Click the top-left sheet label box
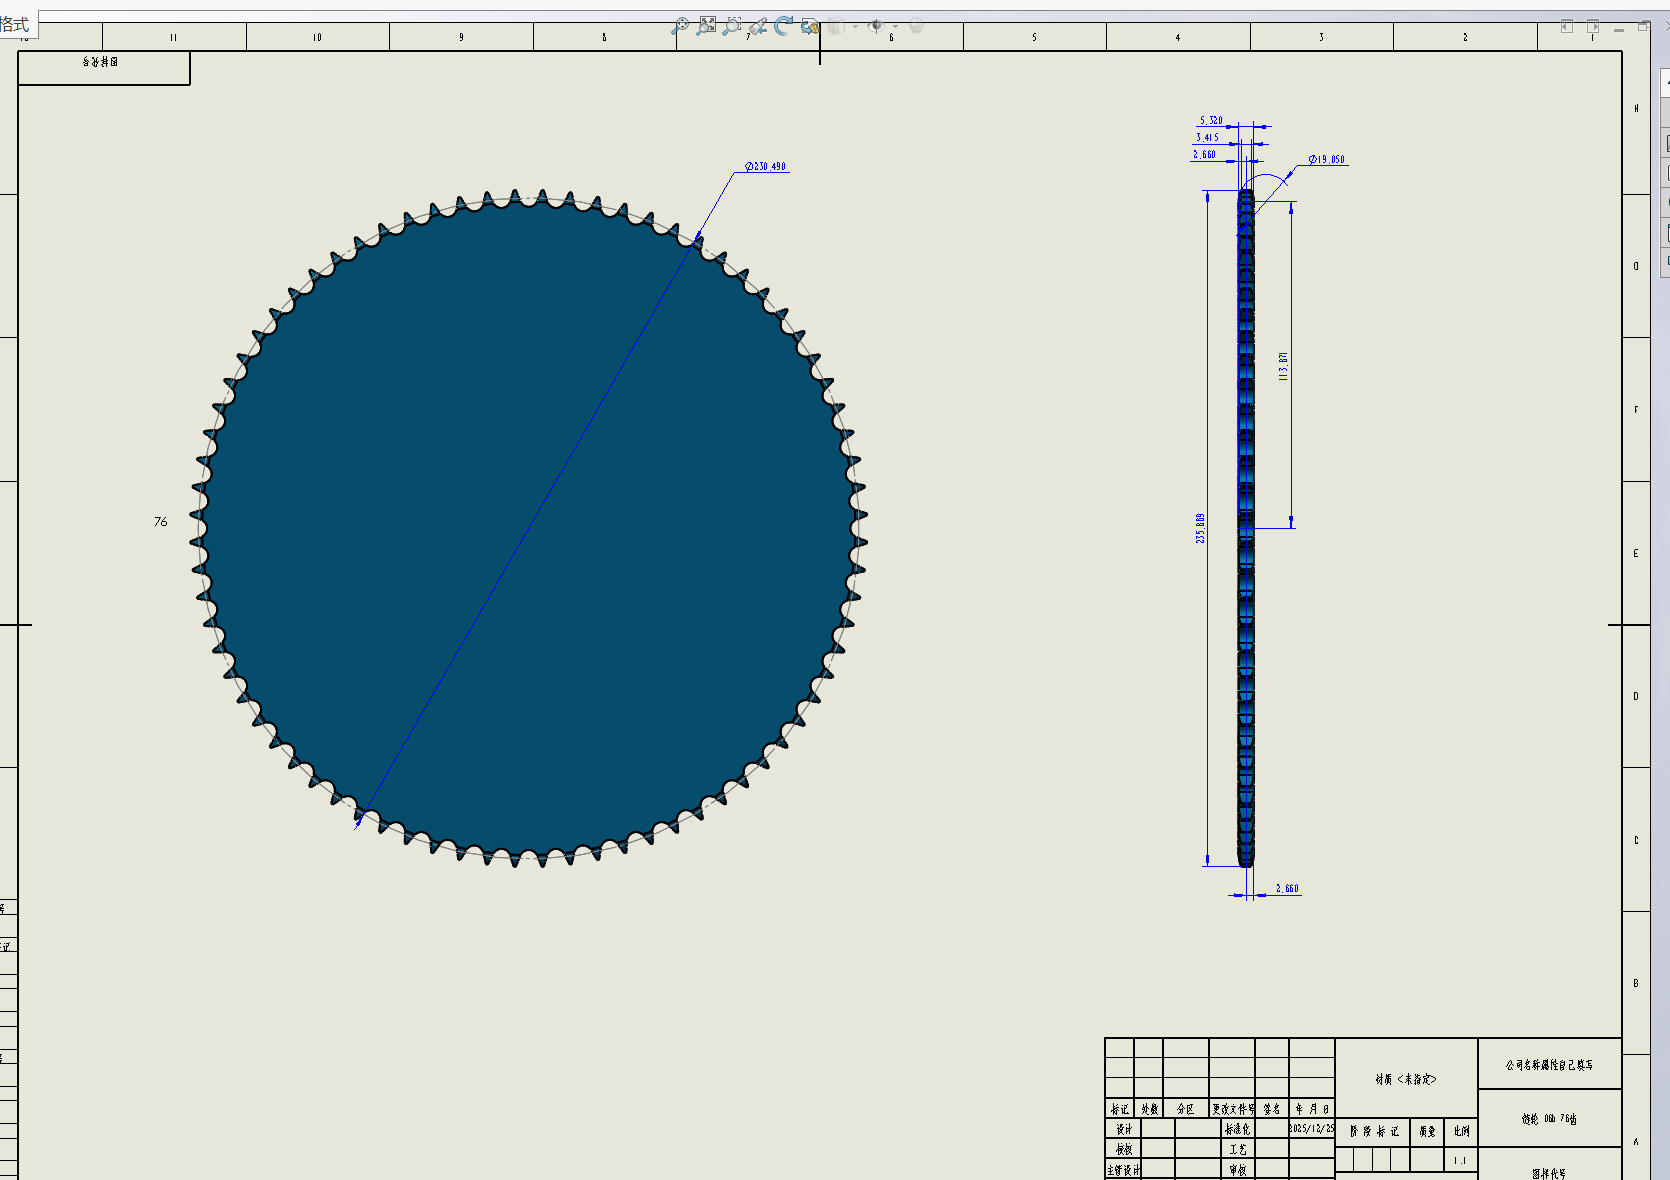 coord(104,68)
